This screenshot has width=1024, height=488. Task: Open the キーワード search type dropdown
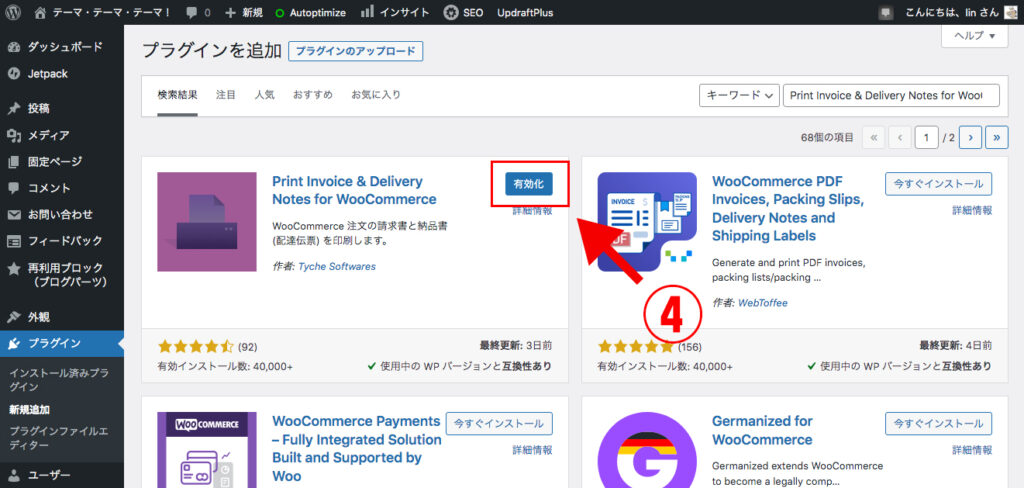[x=739, y=95]
